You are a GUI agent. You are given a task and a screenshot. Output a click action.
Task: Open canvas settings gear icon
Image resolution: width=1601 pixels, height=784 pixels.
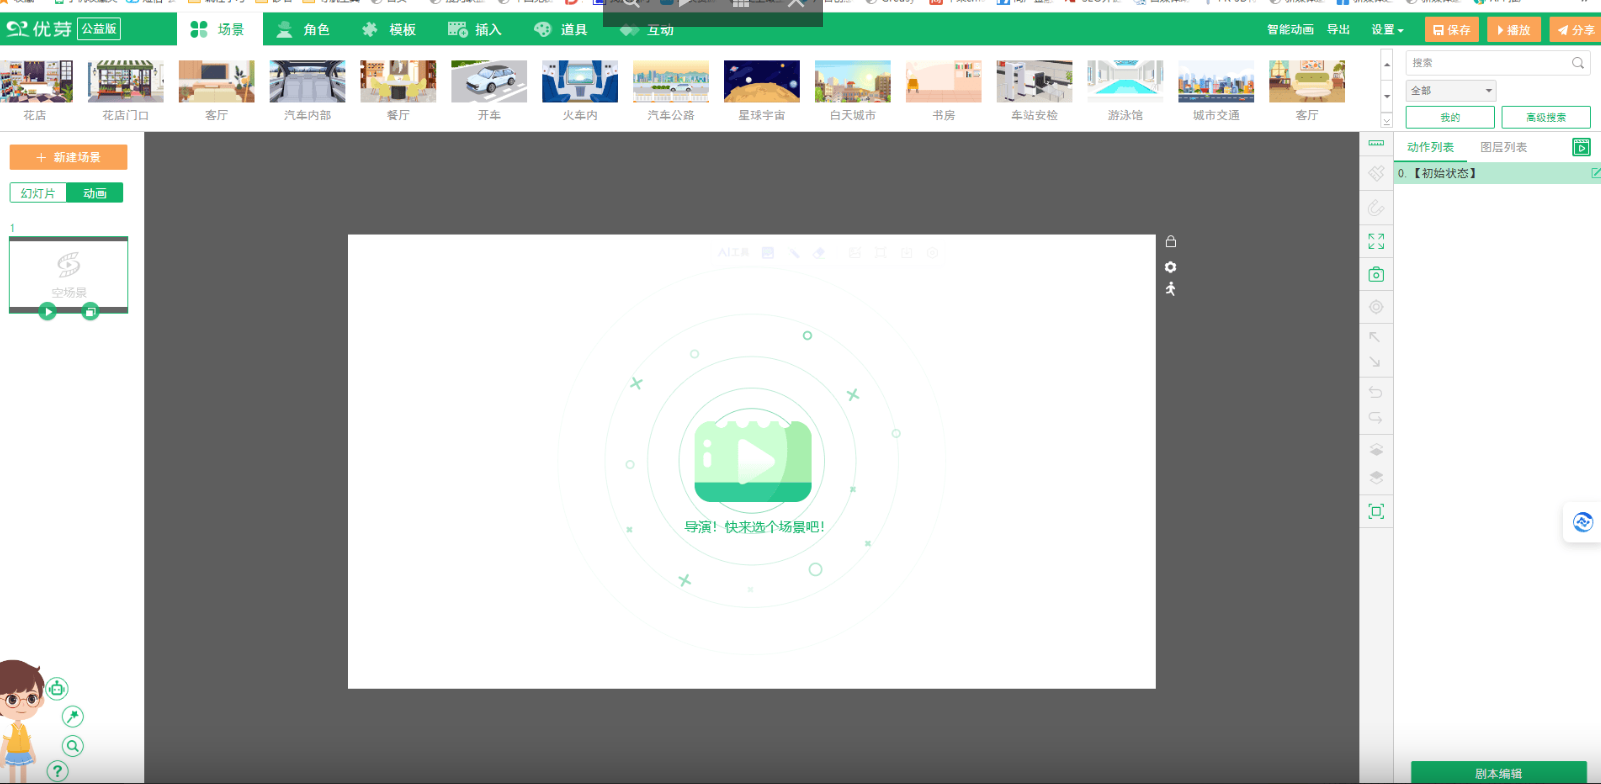[1171, 267]
